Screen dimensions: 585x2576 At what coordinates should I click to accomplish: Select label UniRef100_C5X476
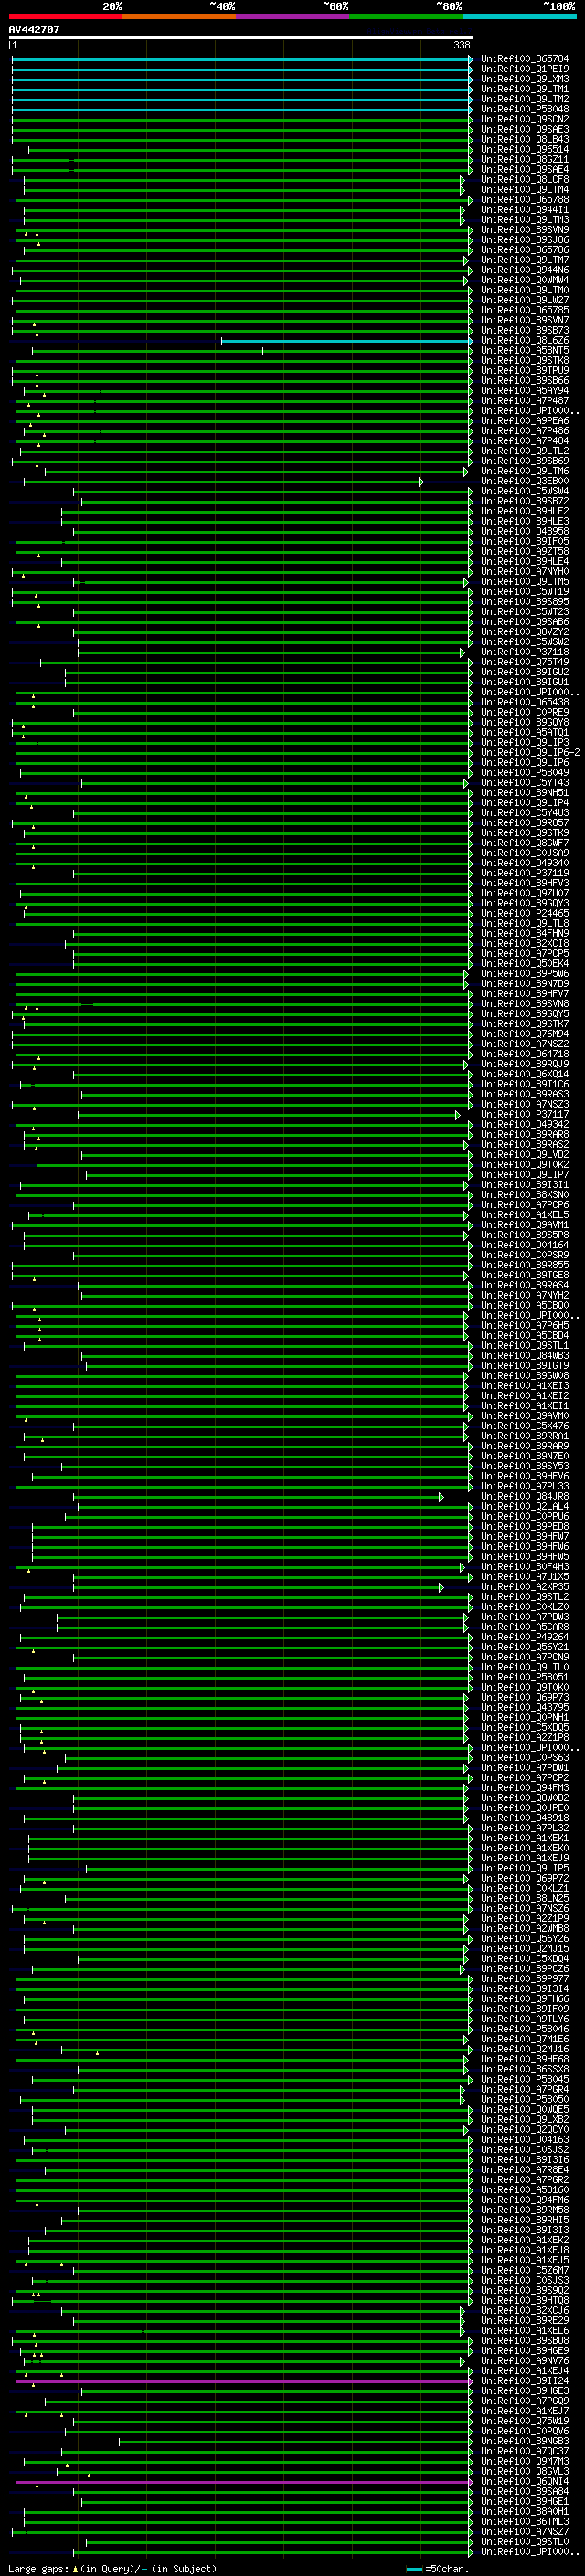click(525, 1426)
